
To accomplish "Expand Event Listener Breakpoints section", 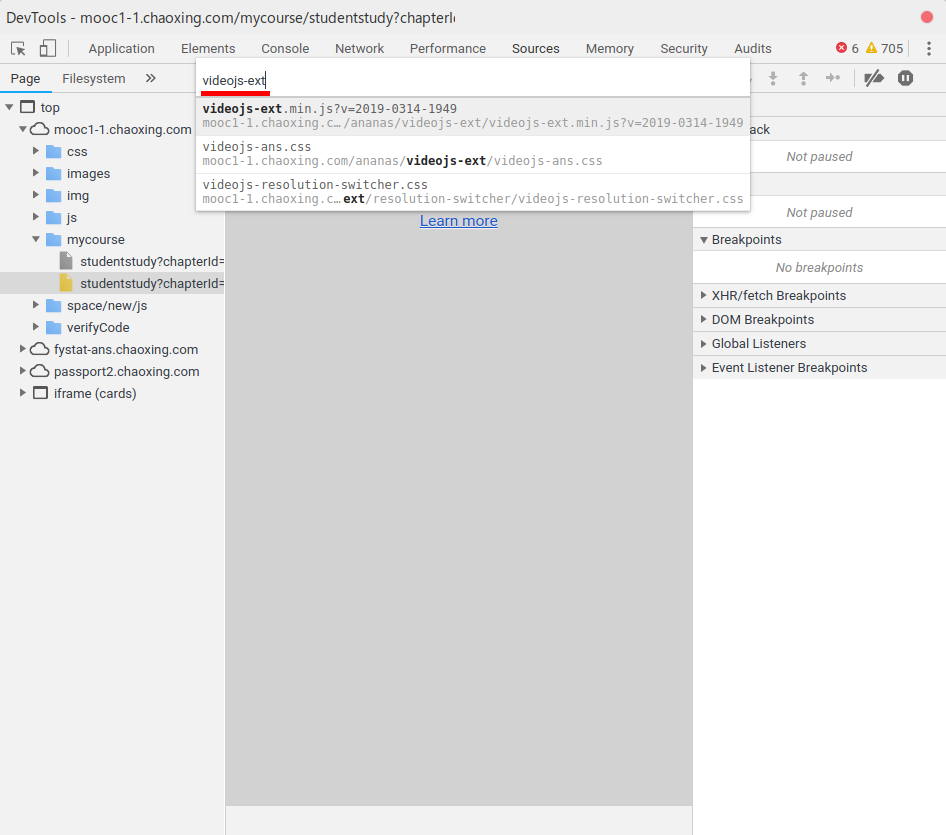I will [x=703, y=367].
